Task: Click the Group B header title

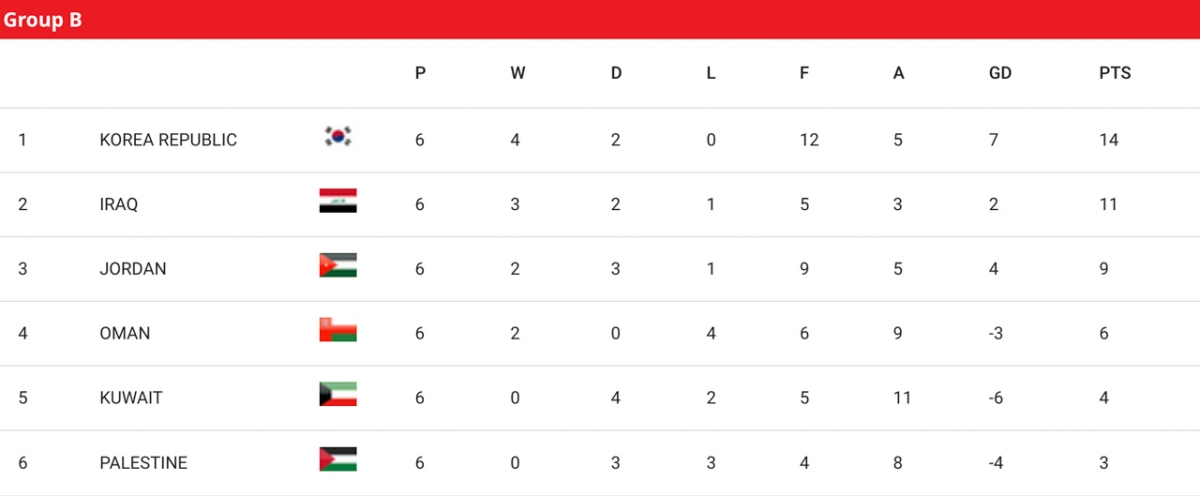Action: (43, 20)
